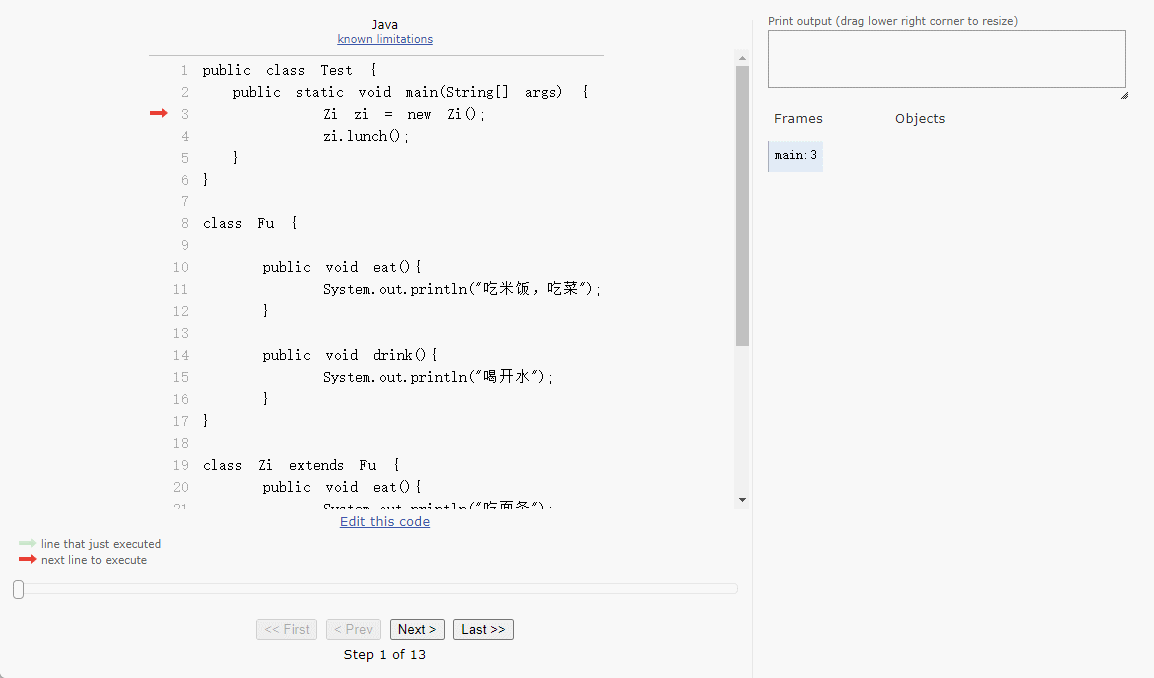Click the red arrow beside line 3
Viewport: 1154px width, 678px height.
pos(158,114)
